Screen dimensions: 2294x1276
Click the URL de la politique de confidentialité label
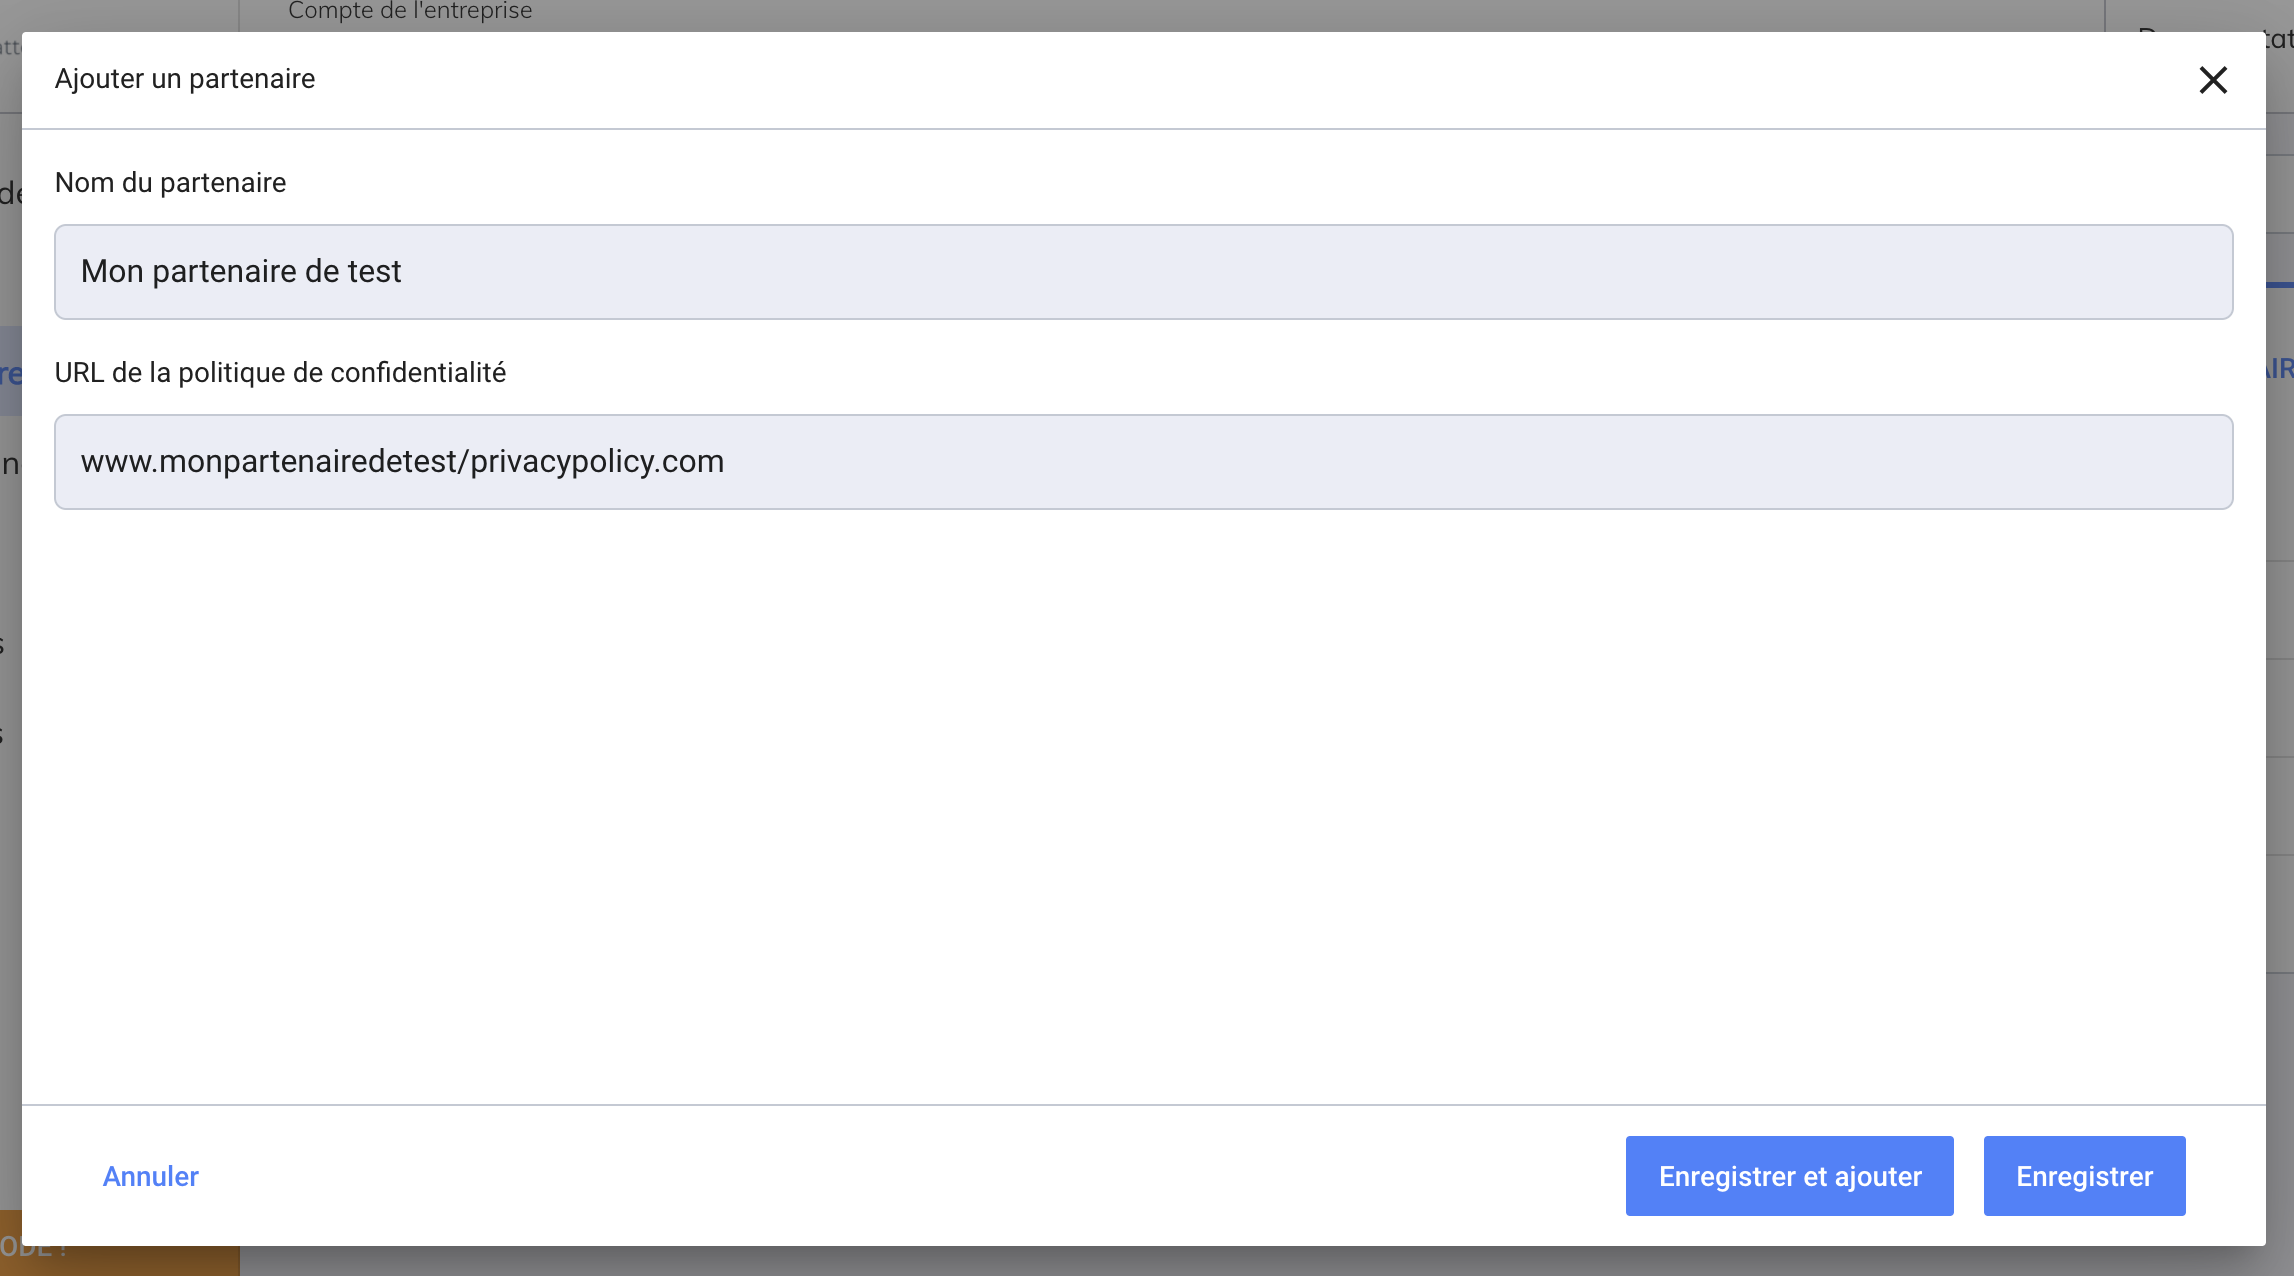click(280, 373)
